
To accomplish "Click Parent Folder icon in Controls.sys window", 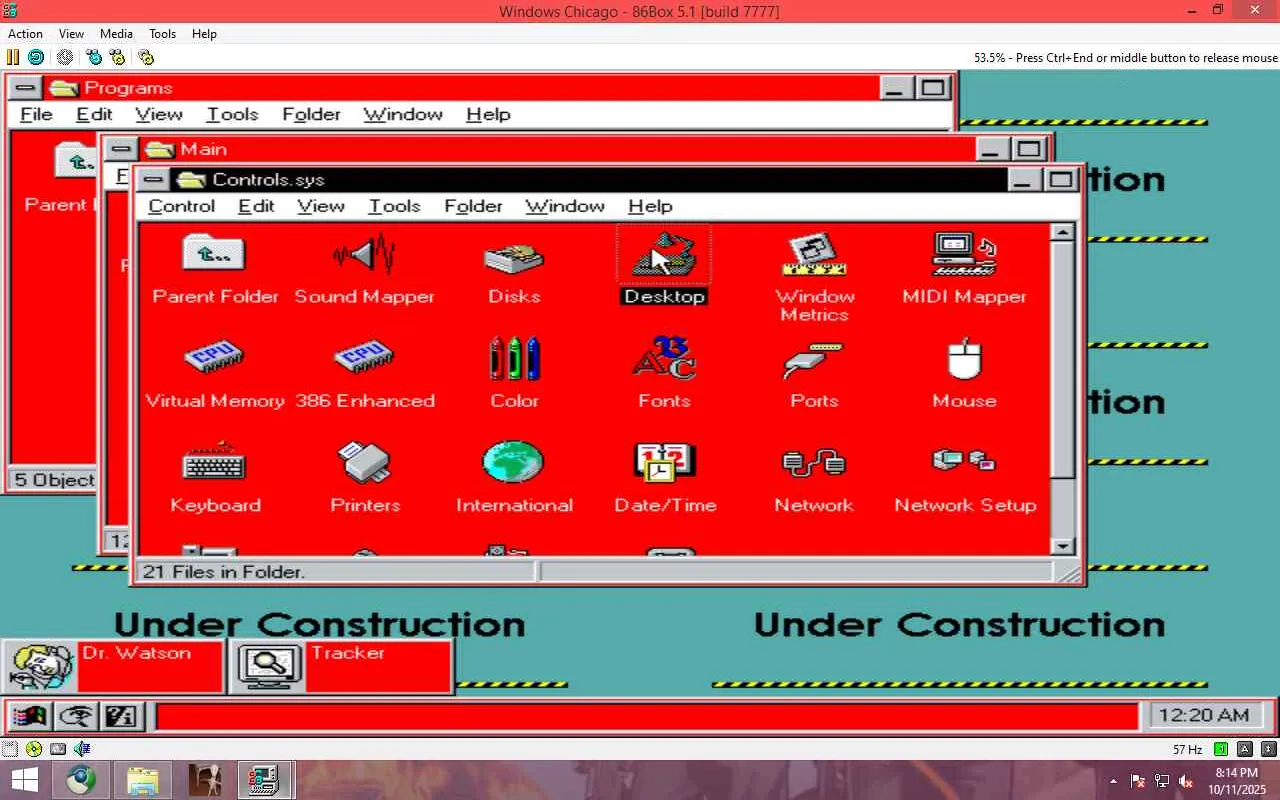I will tap(214, 253).
